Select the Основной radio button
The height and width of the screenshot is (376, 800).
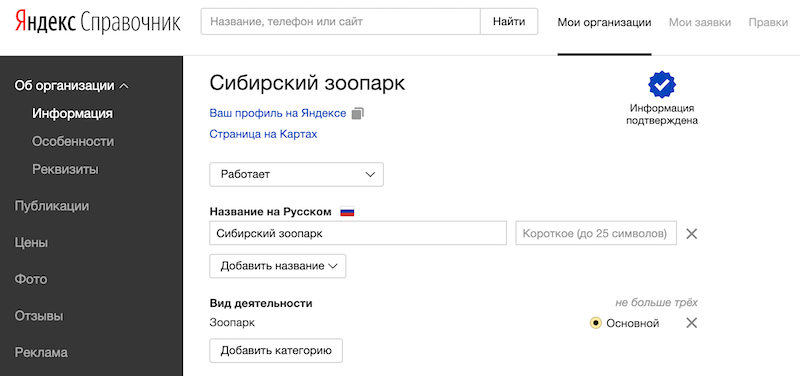click(595, 323)
